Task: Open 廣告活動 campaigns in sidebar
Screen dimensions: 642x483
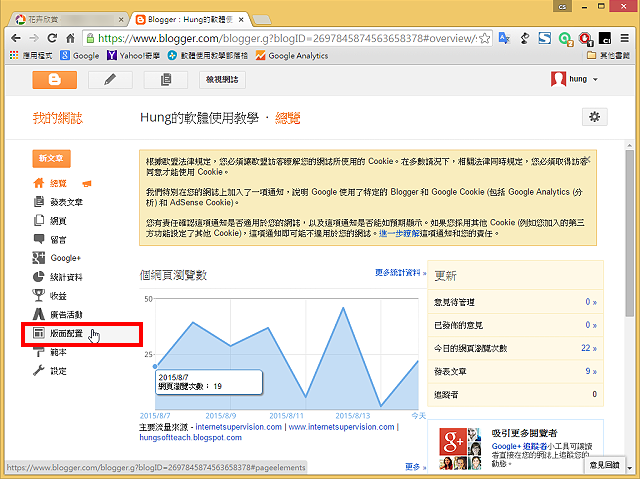Action: [x=66, y=315]
